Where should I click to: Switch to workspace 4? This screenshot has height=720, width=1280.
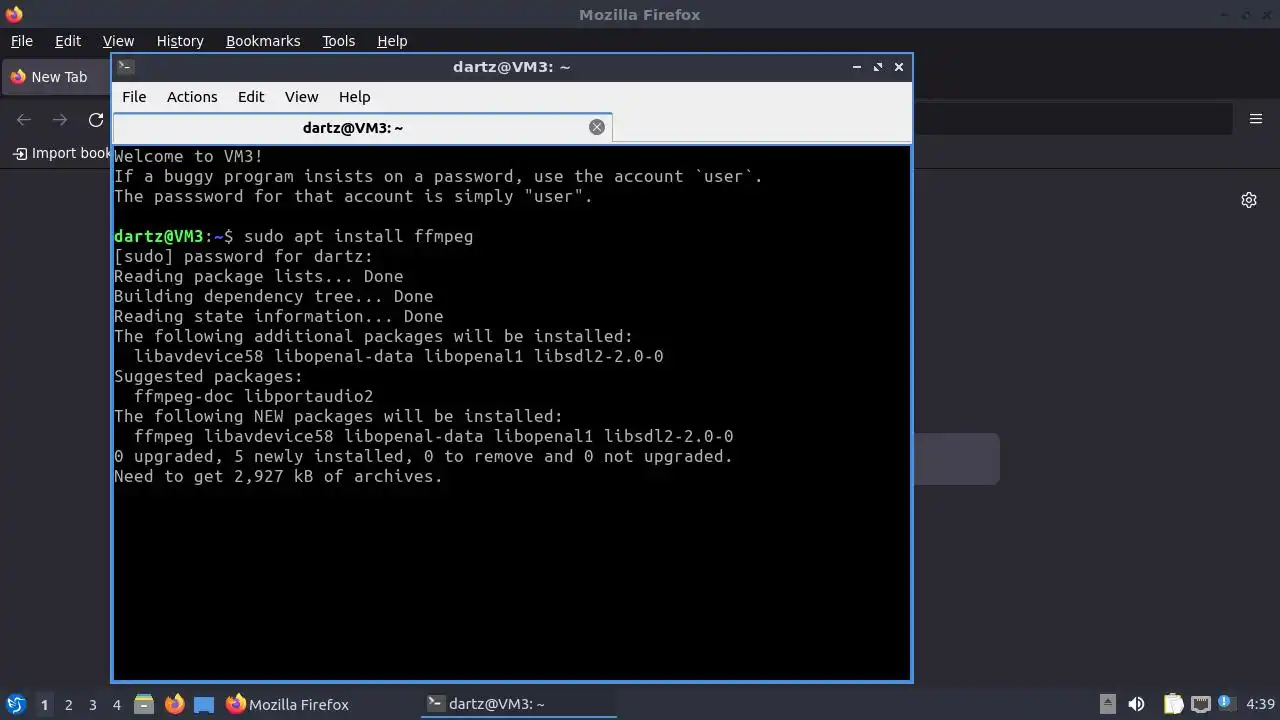pos(116,705)
